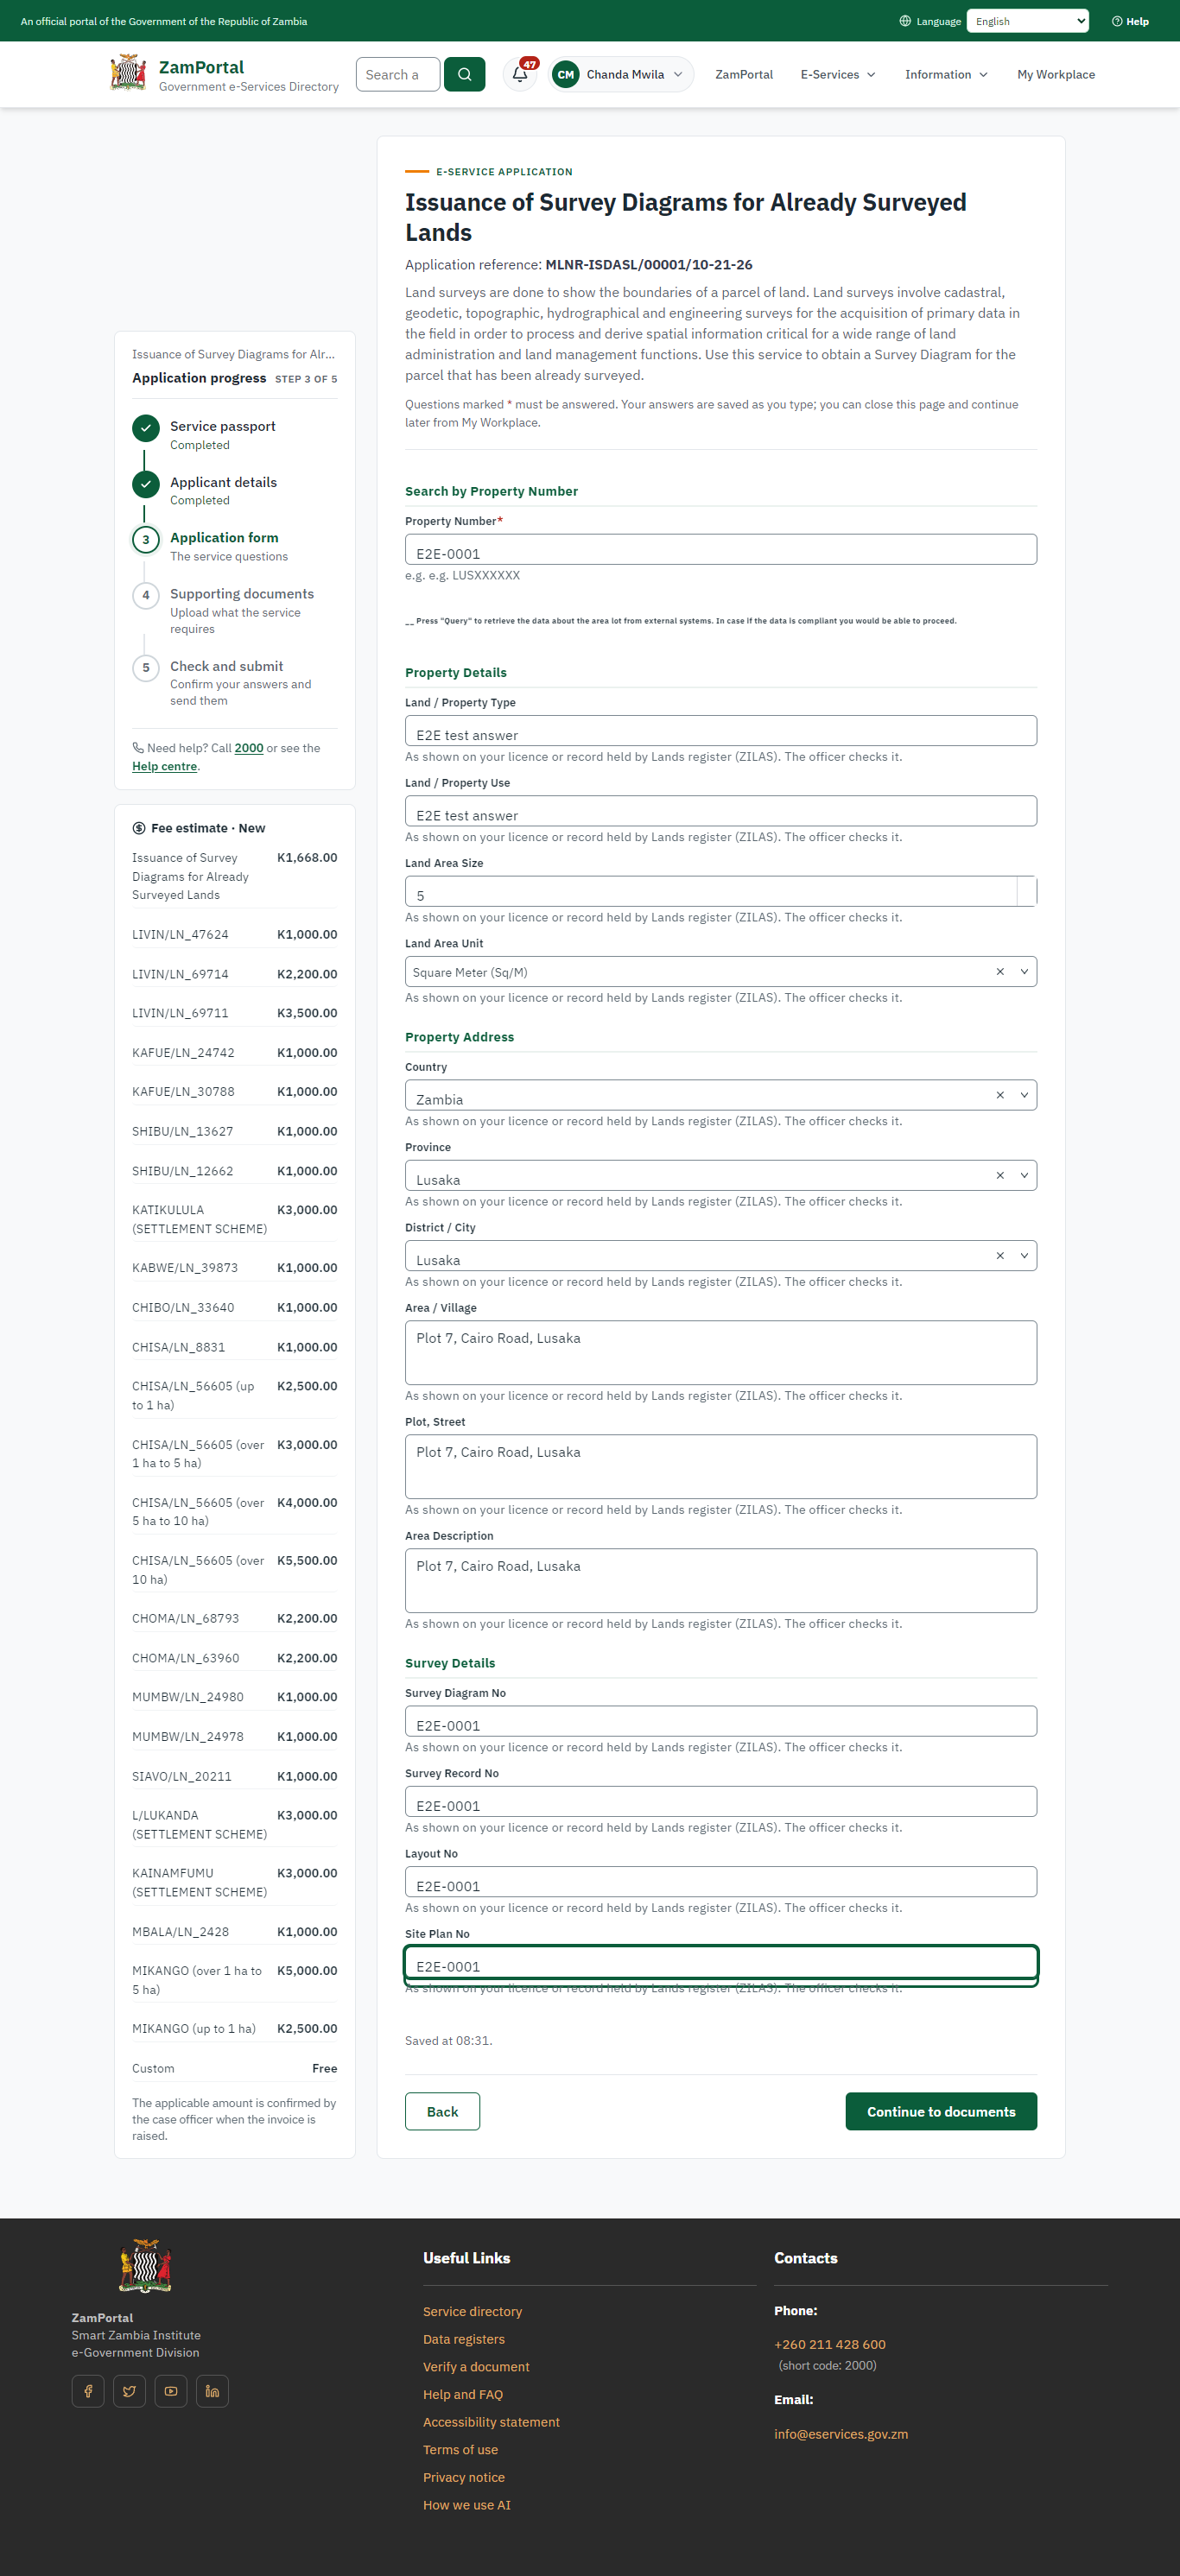
Task: Click the Area Description text area
Action: click(721, 1580)
